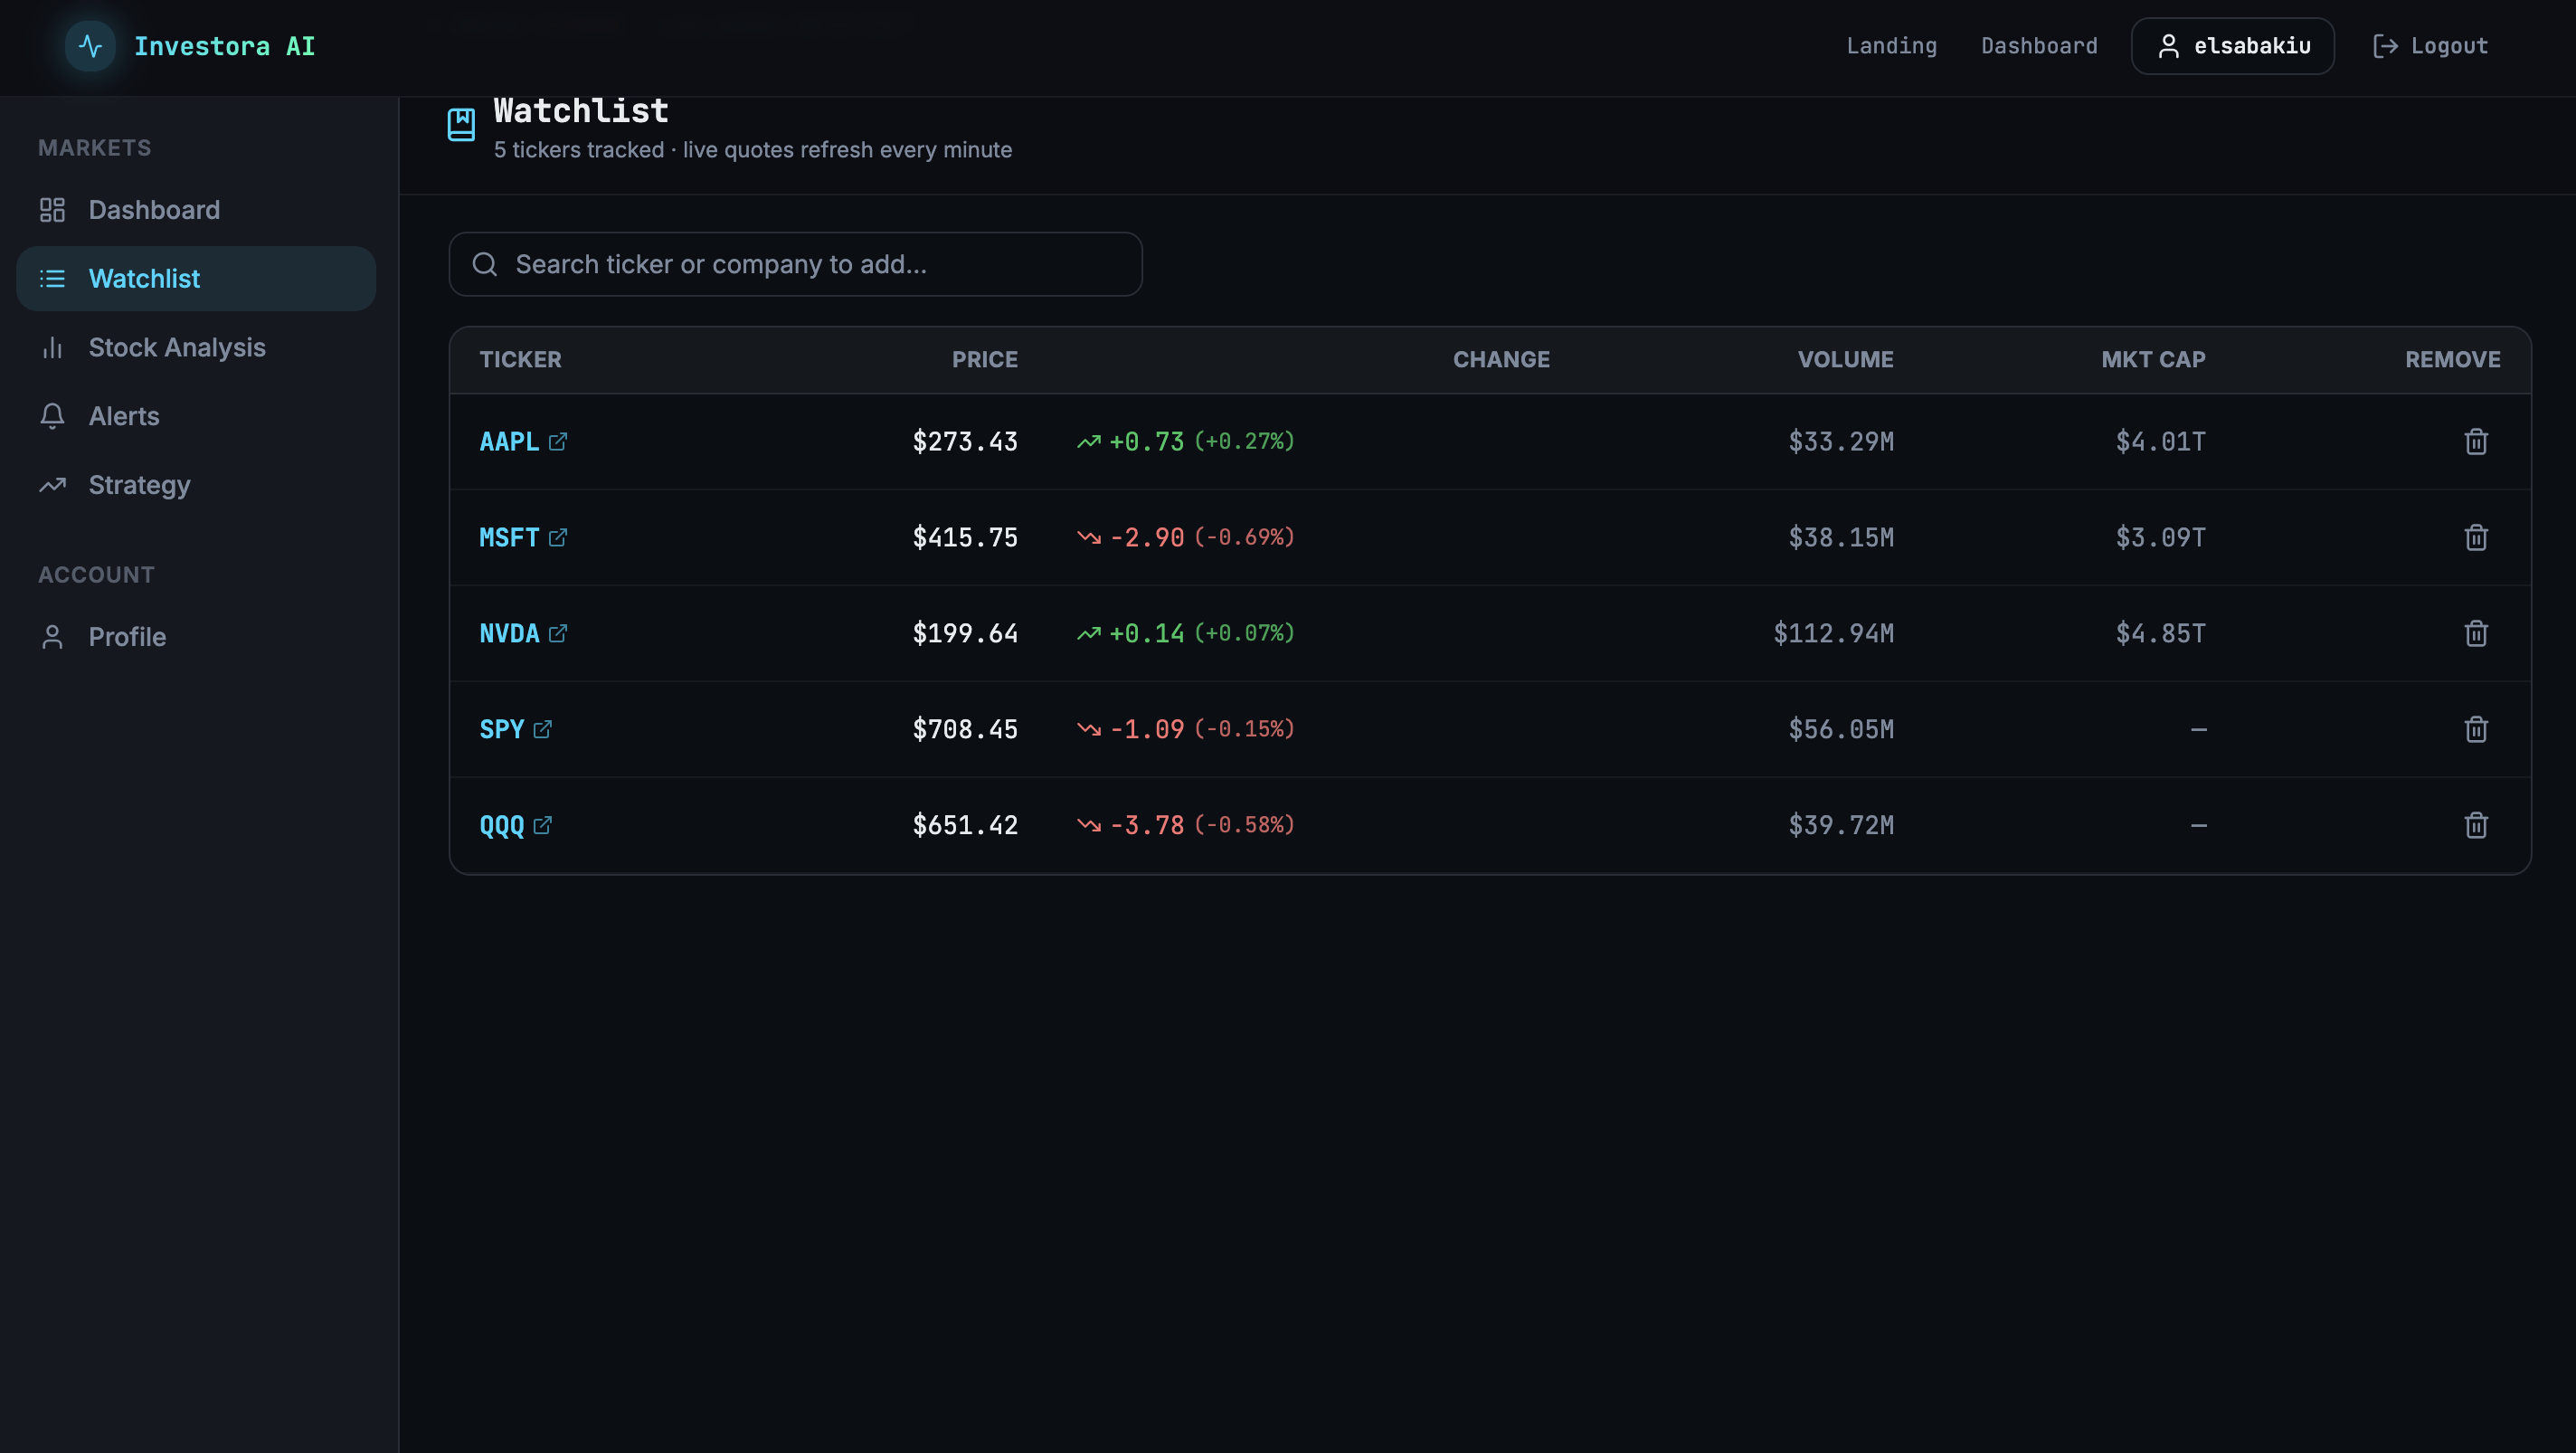Click the CHANGE column header
The width and height of the screenshot is (2576, 1453).
click(x=1501, y=360)
